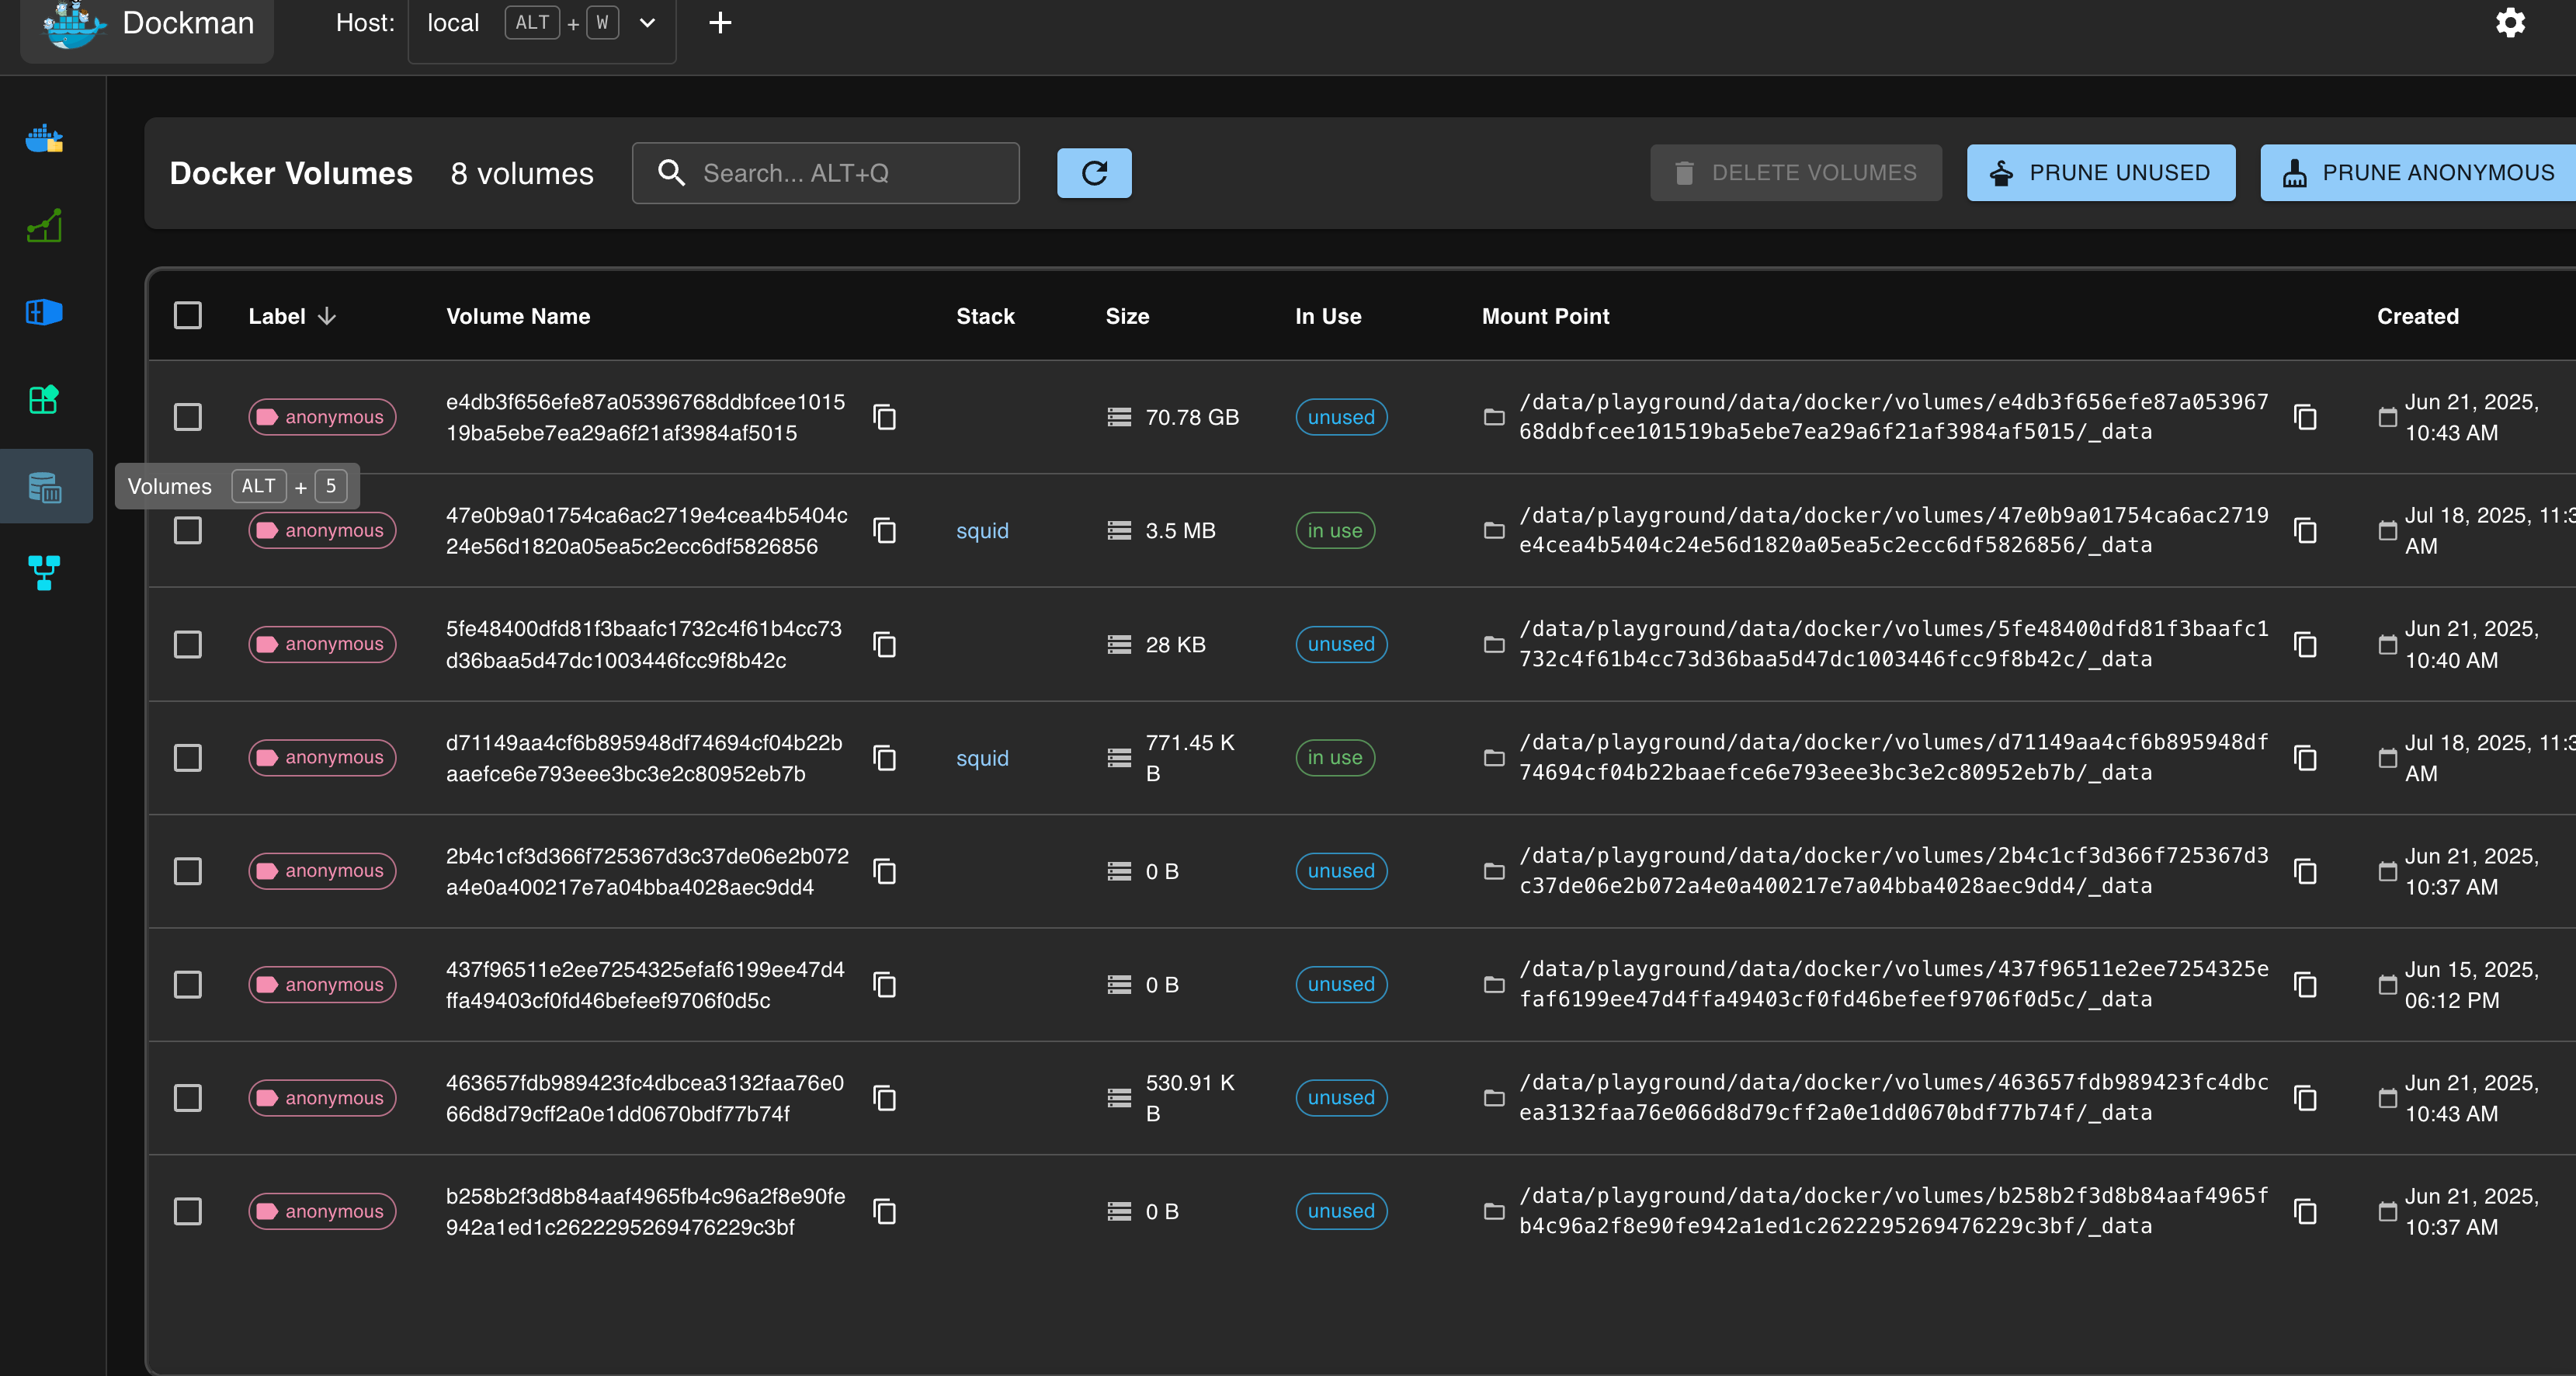Open the networks sidebar icon
The image size is (2576, 1376).
click(x=44, y=572)
